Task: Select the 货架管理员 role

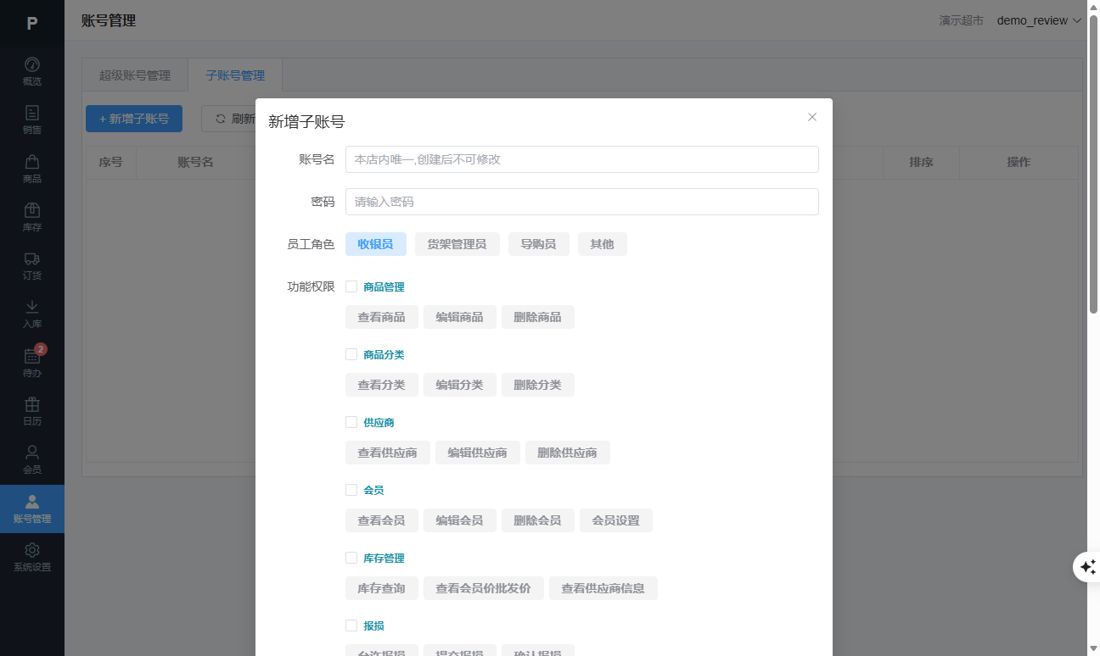Action: click(x=457, y=244)
